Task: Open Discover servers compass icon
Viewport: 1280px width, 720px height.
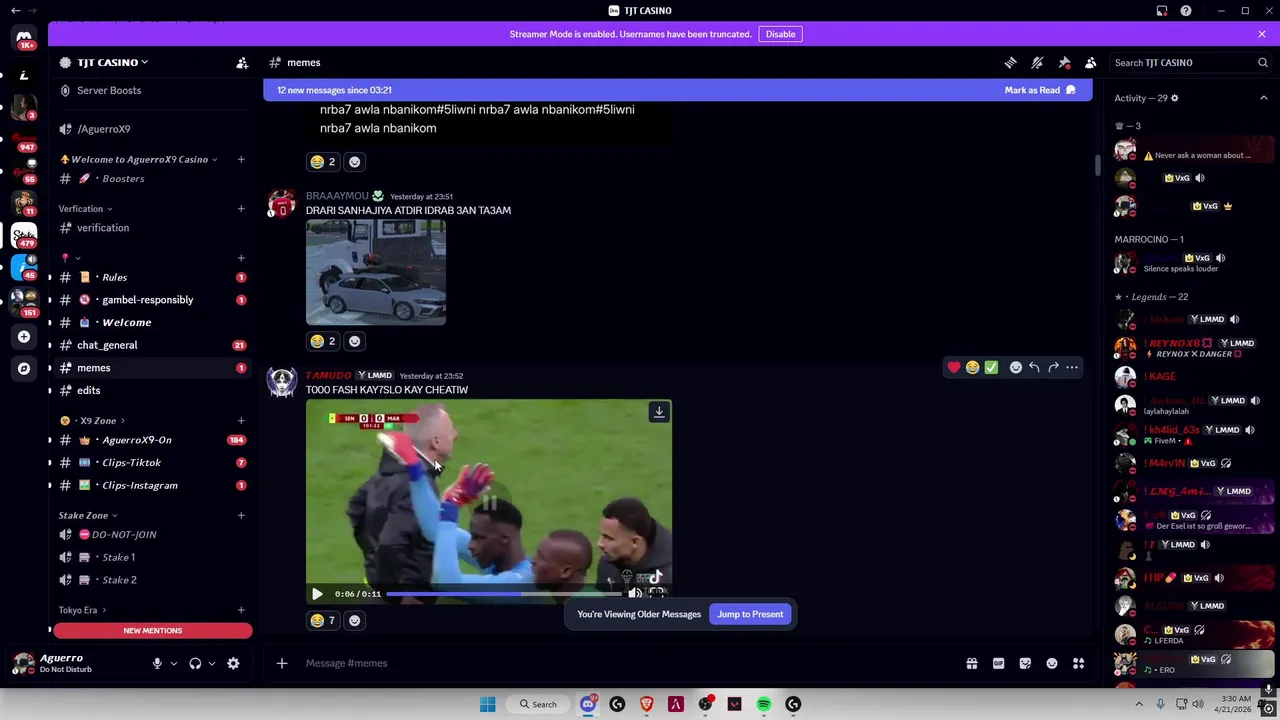Action: click(x=24, y=368)
